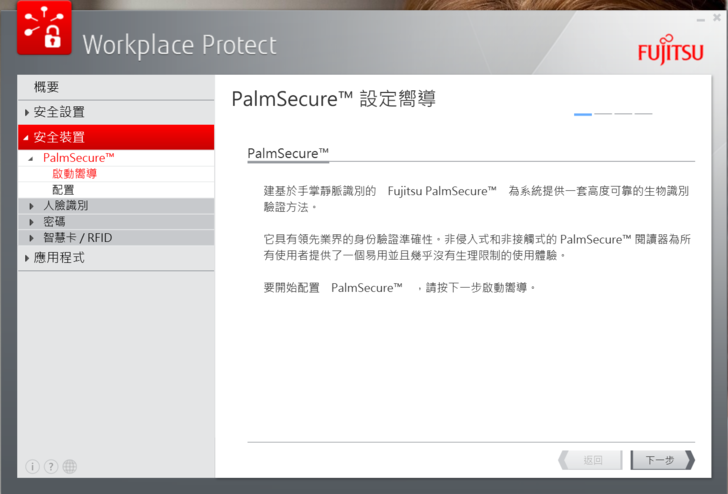The width and height of the screenshot is (728, 494).
Task: Select 啟動嚮導 under PalmSecure
Action: 74,174
